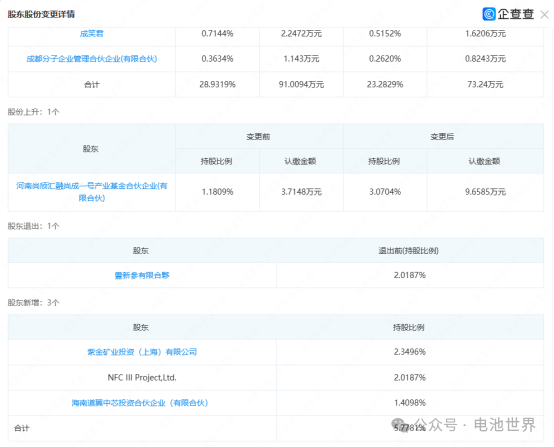Click the 变更前 column header
Image resolution: width=554 pixels, height=447 pixels.
pos(258,136)
